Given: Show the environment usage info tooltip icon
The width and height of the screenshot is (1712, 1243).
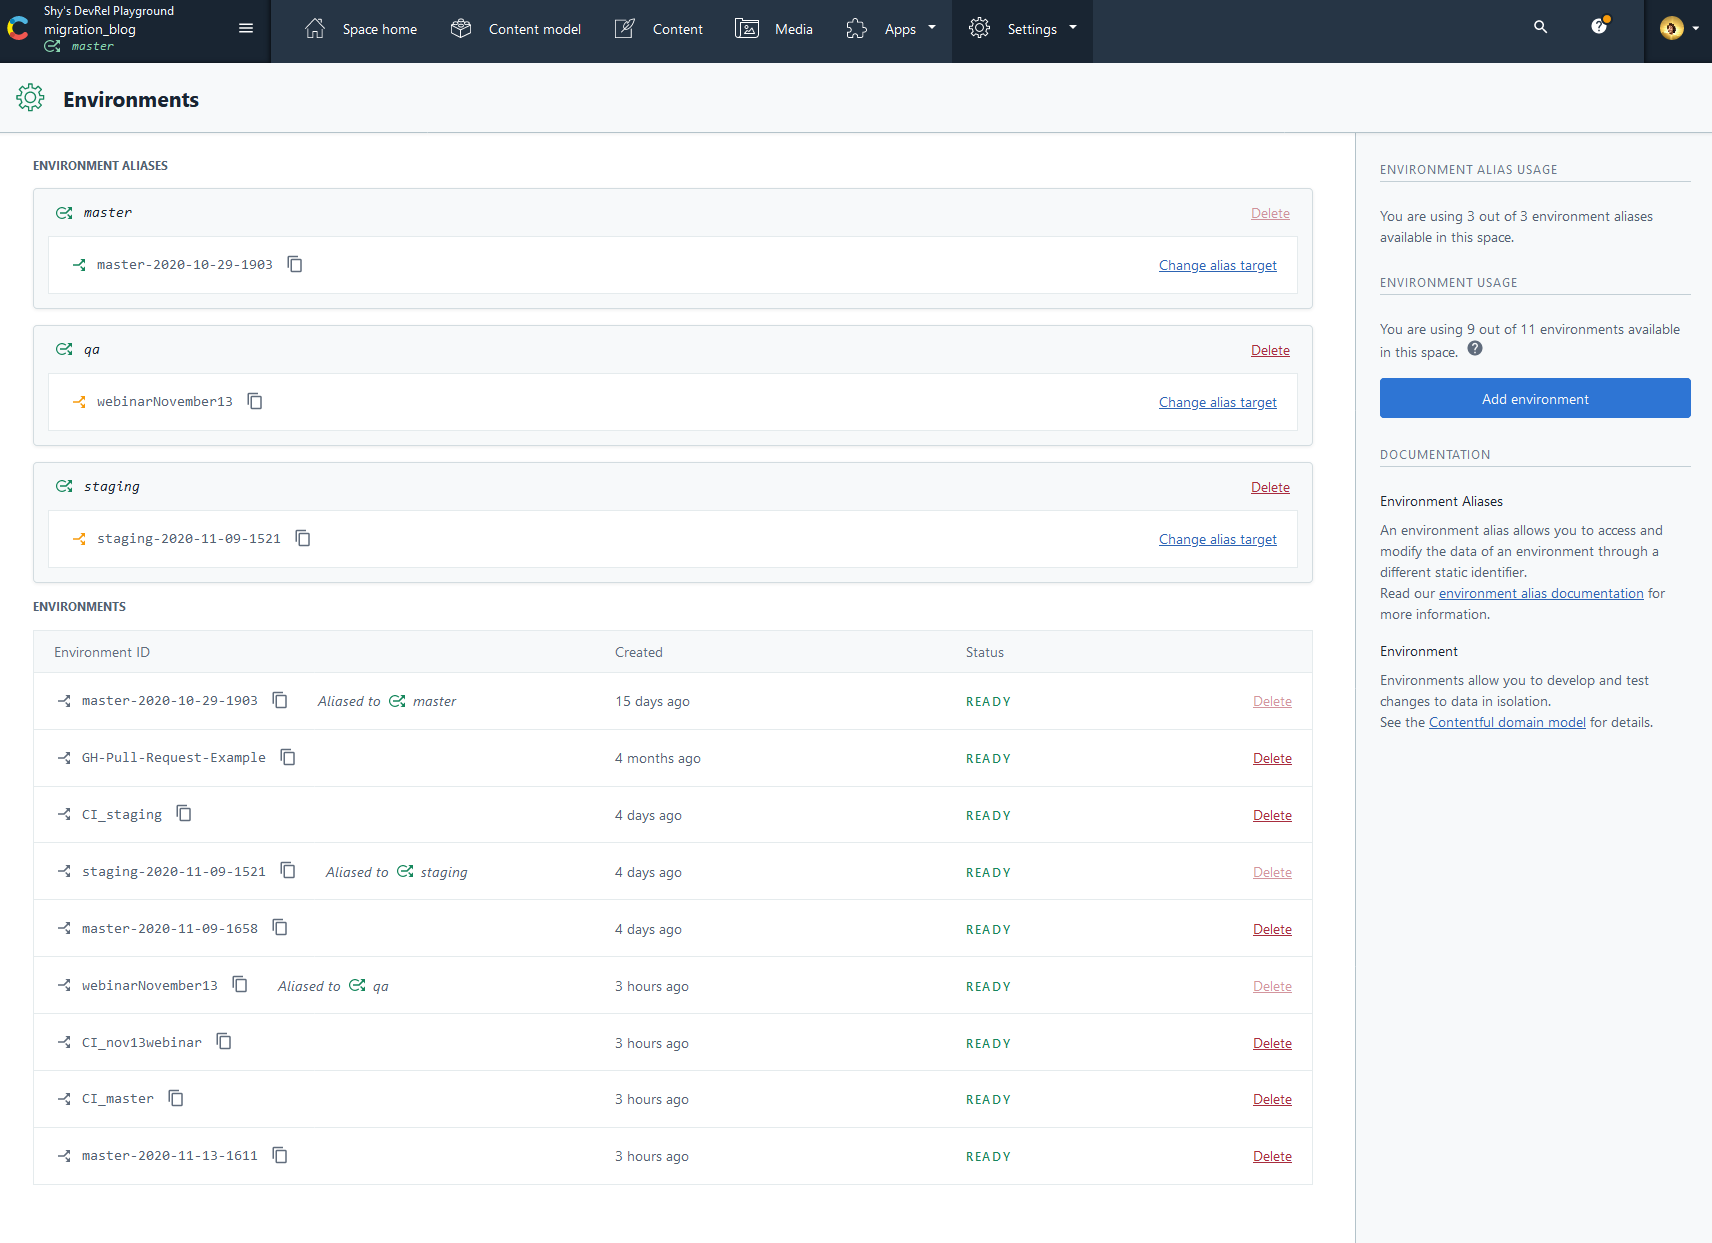Looking at the screenshot, I should click(x=1475, y=349).
